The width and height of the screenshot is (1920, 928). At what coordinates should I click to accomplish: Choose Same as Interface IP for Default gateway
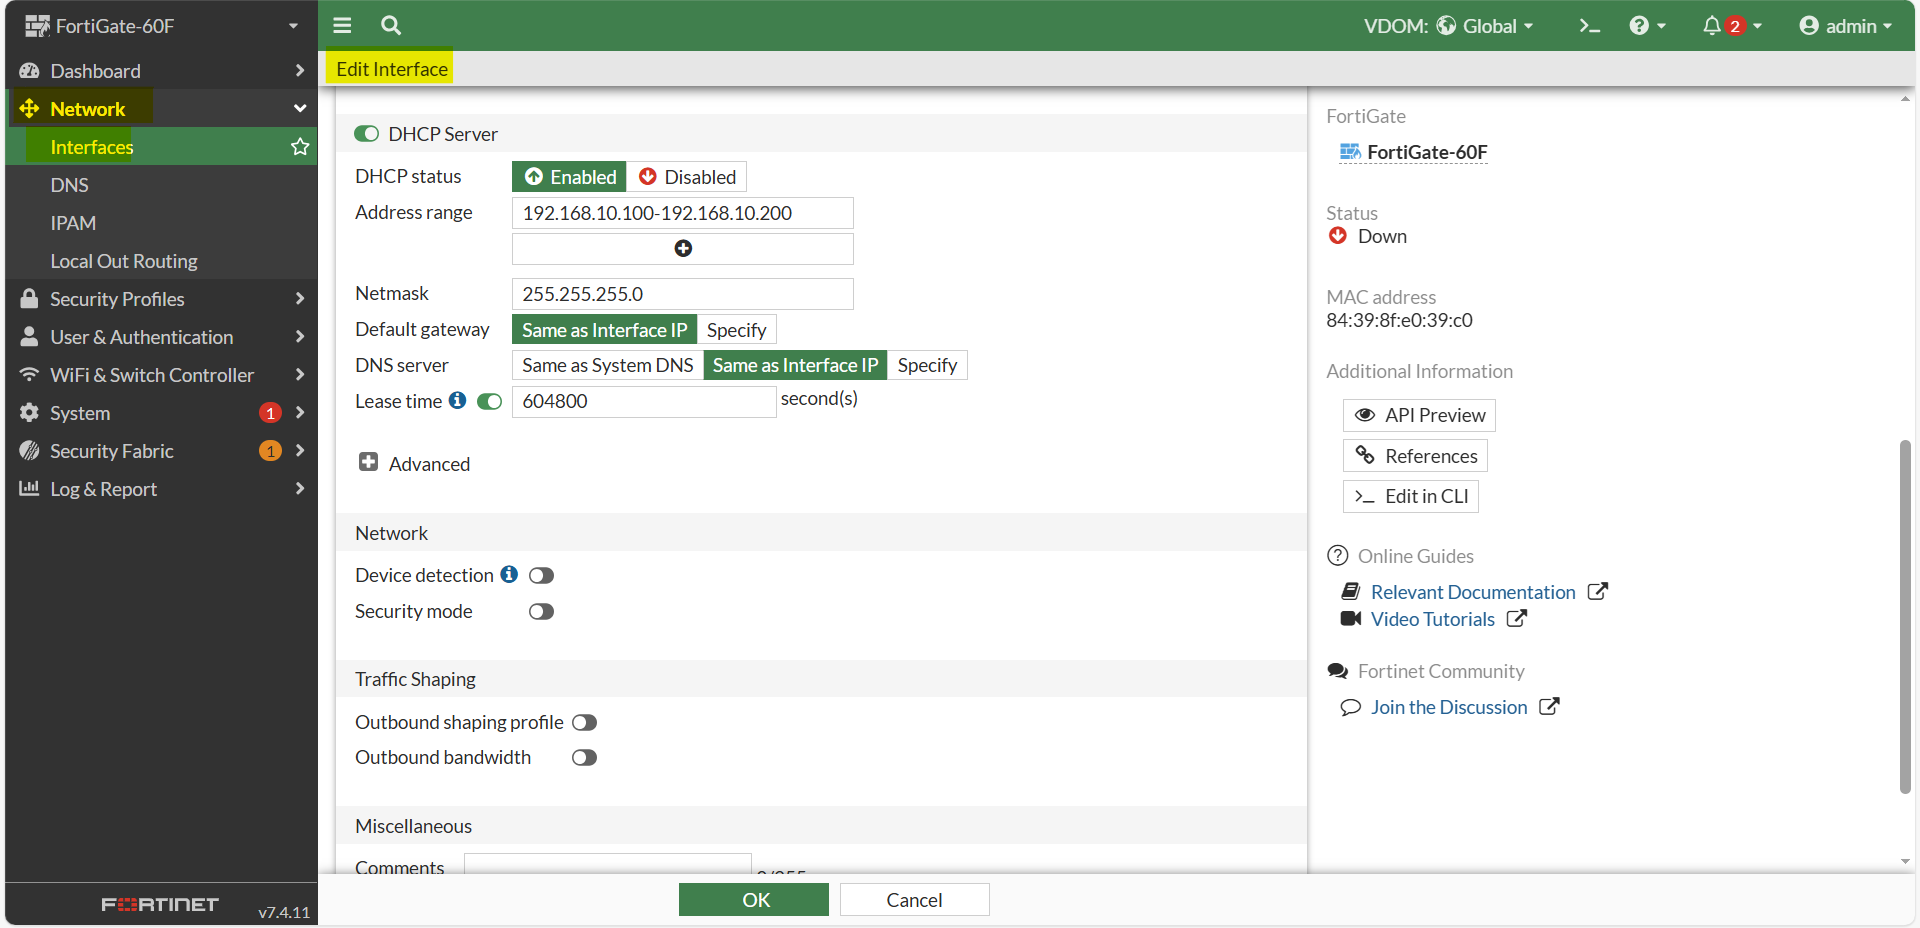pos(605,330)
